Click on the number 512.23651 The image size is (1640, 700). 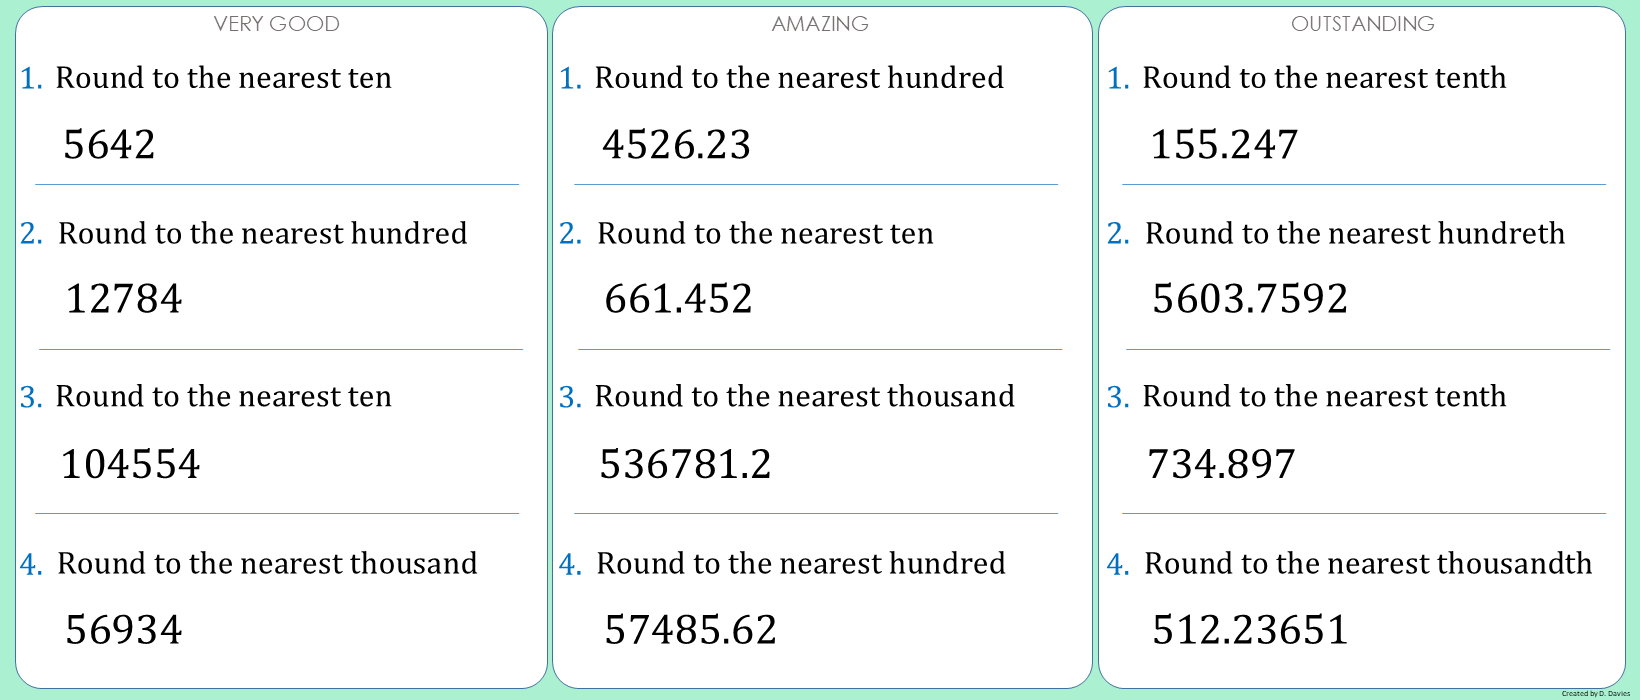click(1250, 630)
